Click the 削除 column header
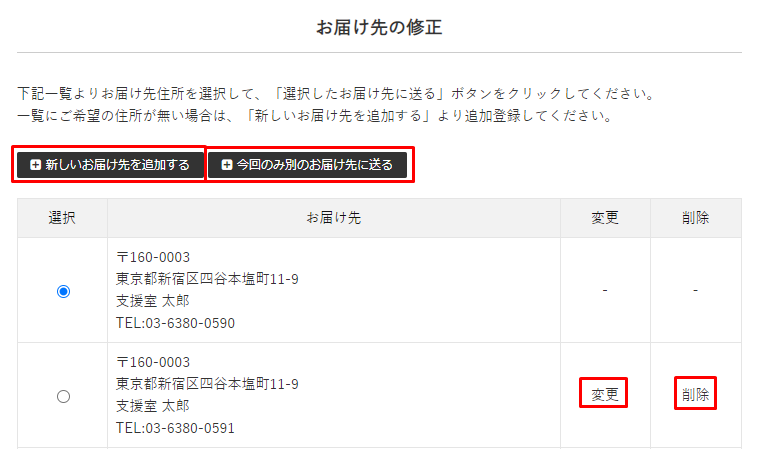The width and height of the screenshot is (770, 449). tap(695, 218)
